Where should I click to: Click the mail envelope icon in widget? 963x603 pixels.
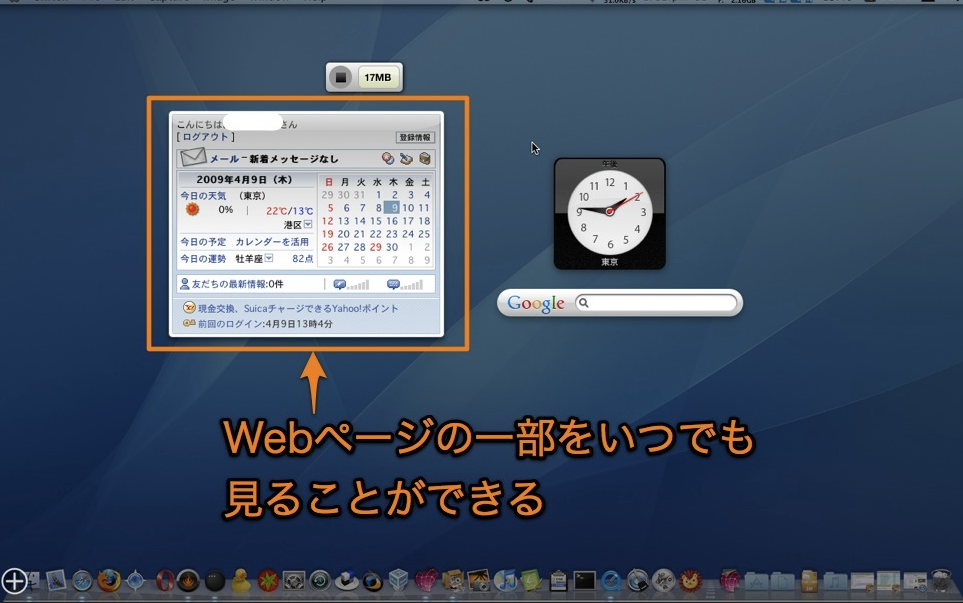pyautogui.click(x=193, y=157)
